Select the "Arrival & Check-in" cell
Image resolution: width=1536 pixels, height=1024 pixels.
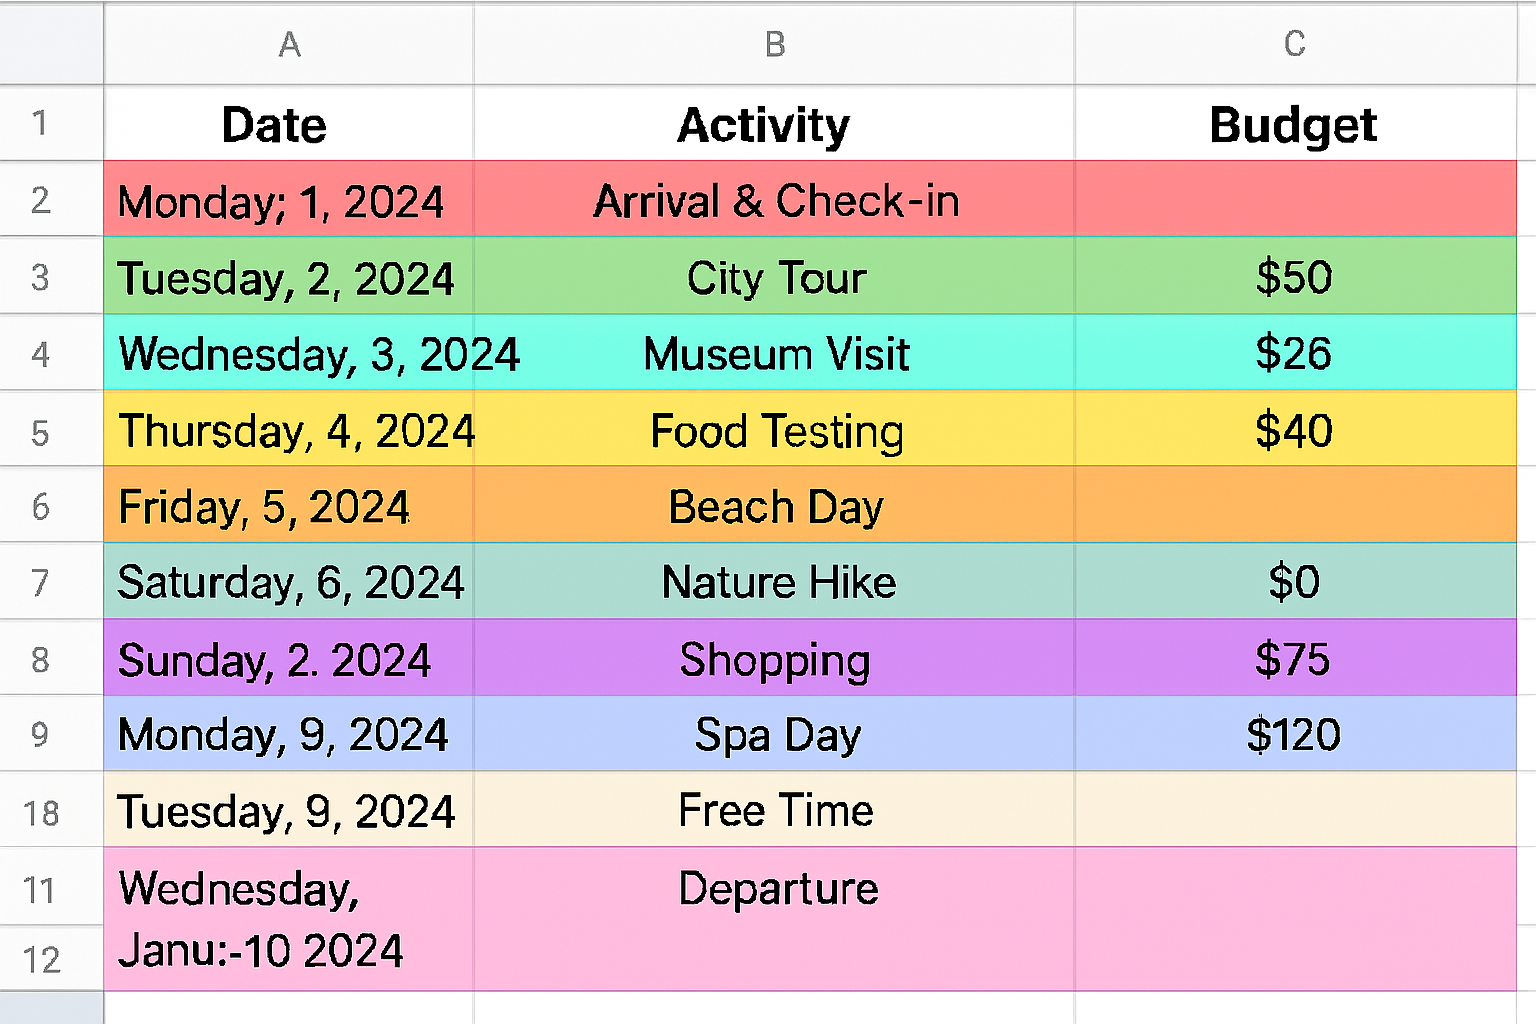pyautogui.click(x=775, y=201)
